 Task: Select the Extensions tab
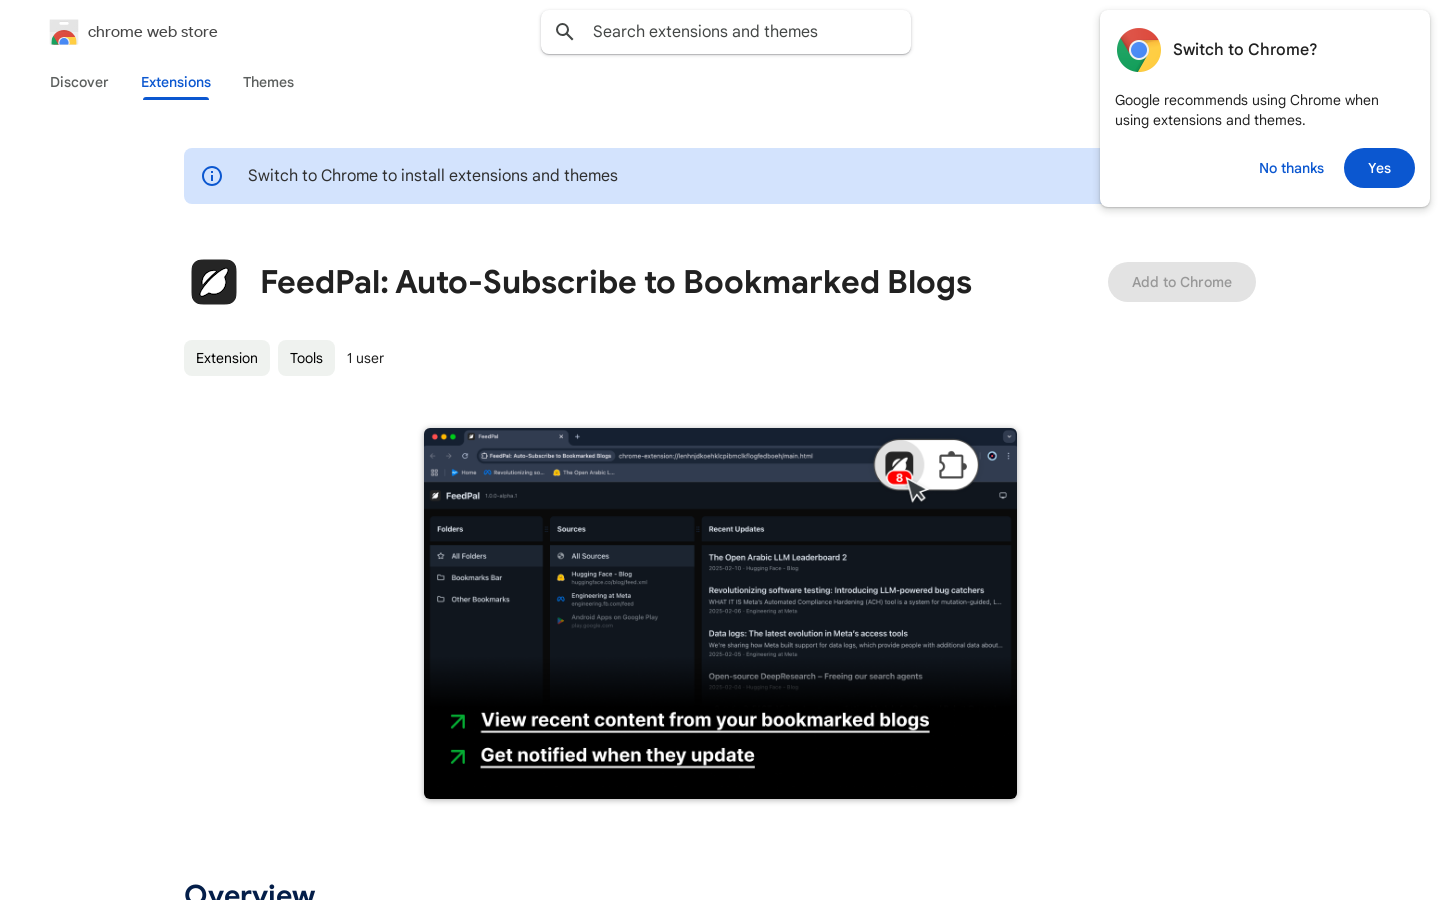point(176,82)
